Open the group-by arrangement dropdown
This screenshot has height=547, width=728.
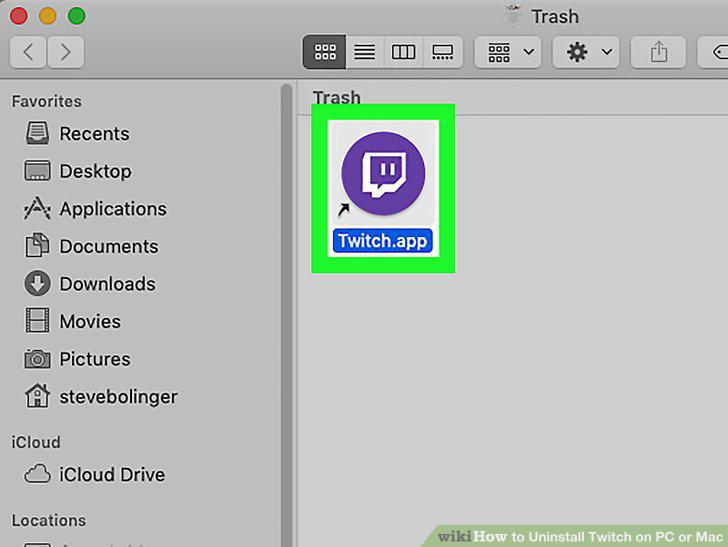(507, 52)
